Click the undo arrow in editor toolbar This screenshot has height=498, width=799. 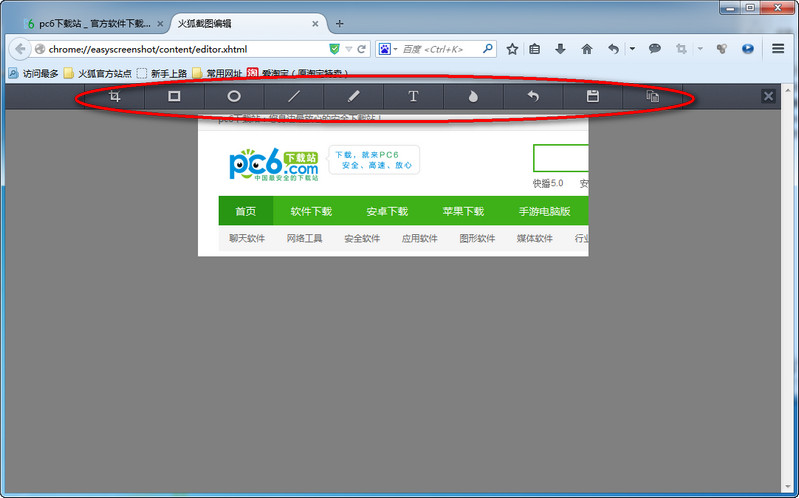pos(533,97)
